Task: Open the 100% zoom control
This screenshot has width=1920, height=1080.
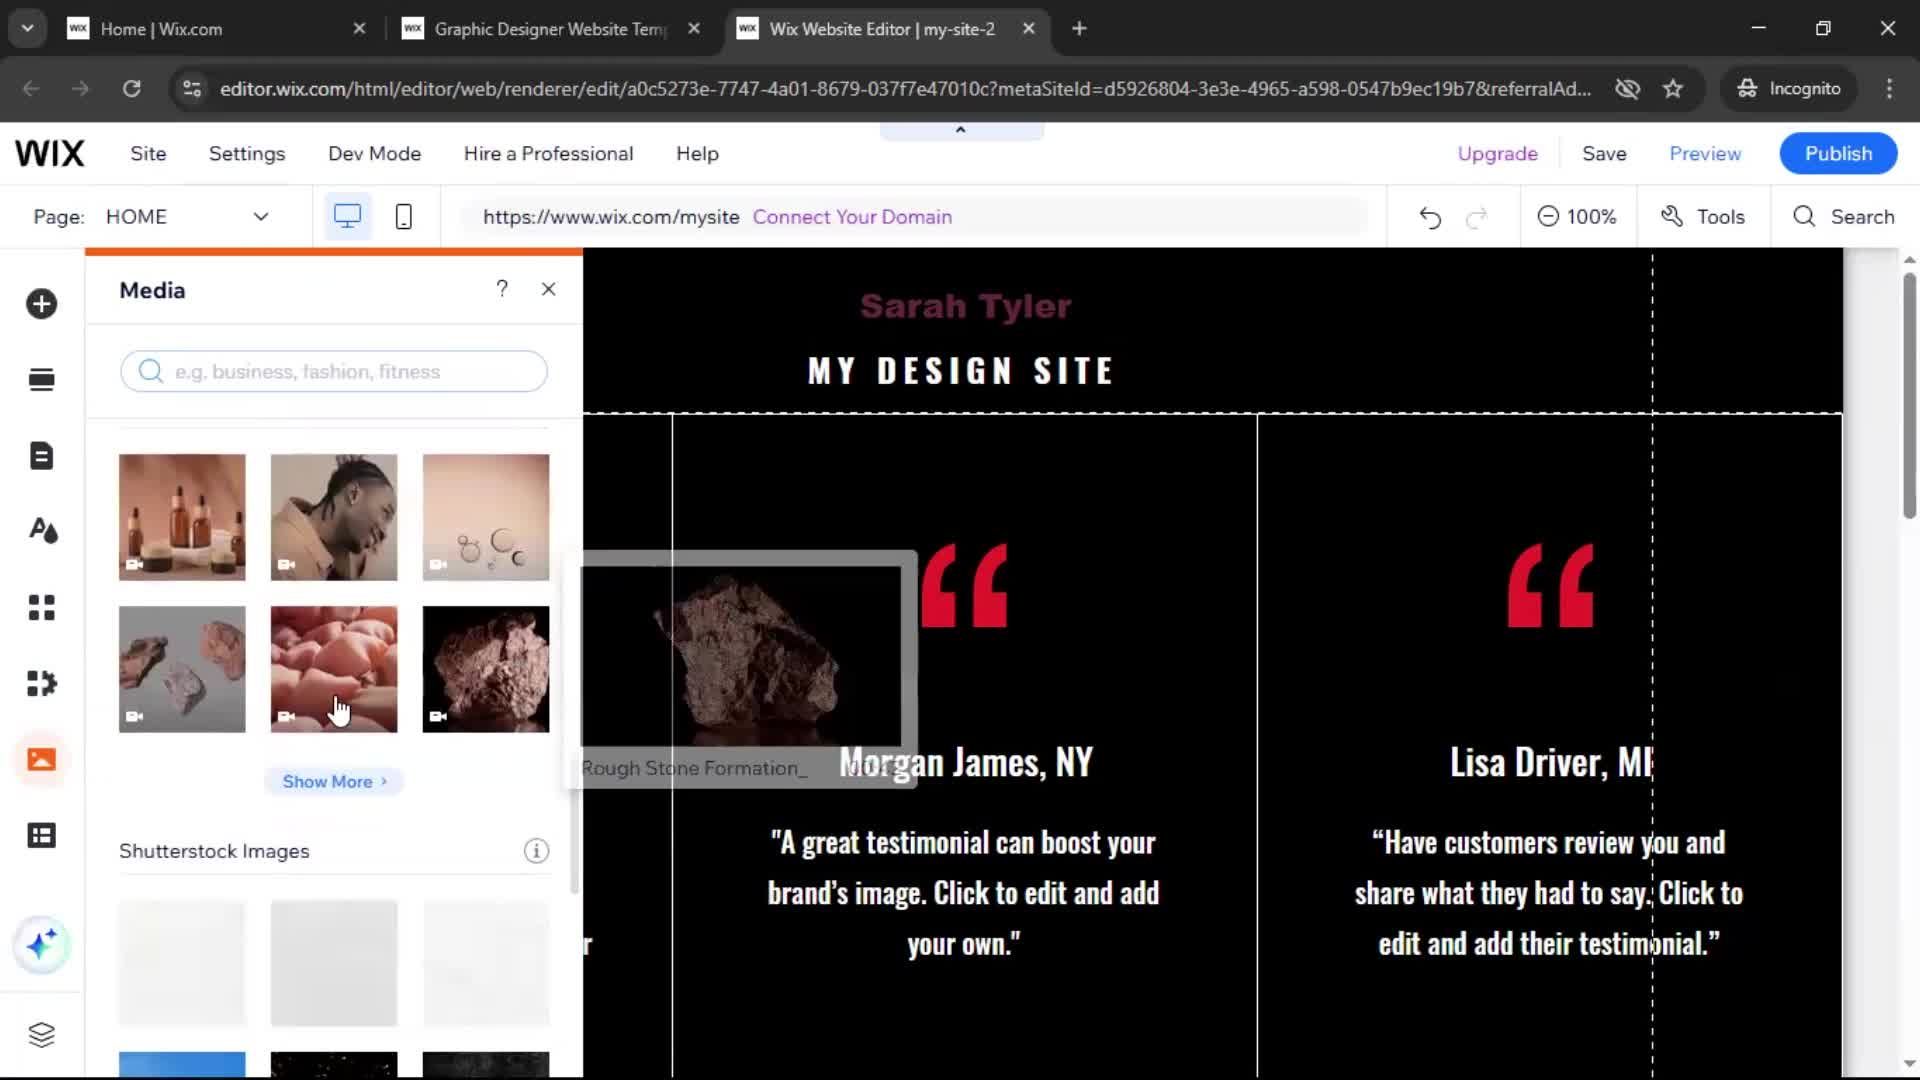Action: coord(1577,217)
